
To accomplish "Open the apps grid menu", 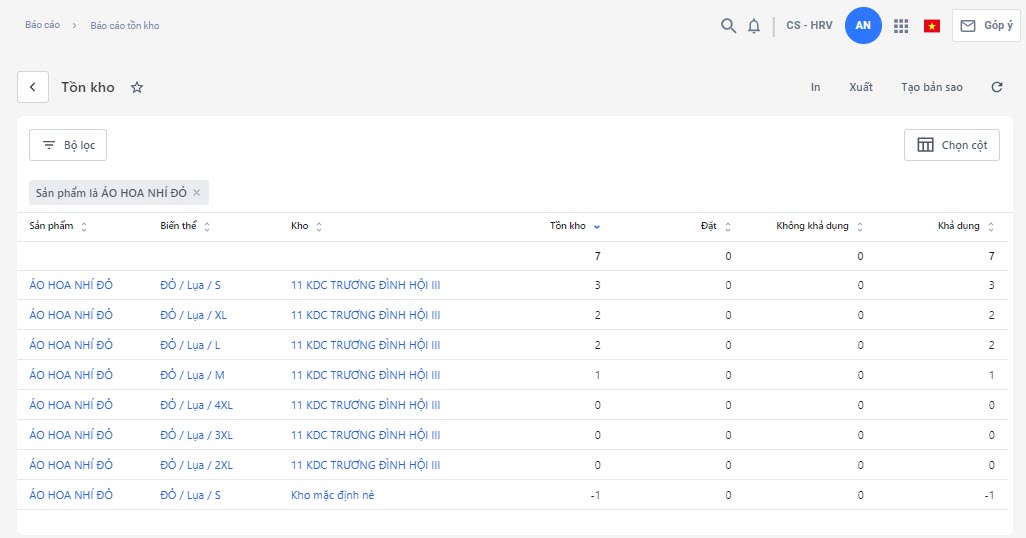I will tap(901, 26).
